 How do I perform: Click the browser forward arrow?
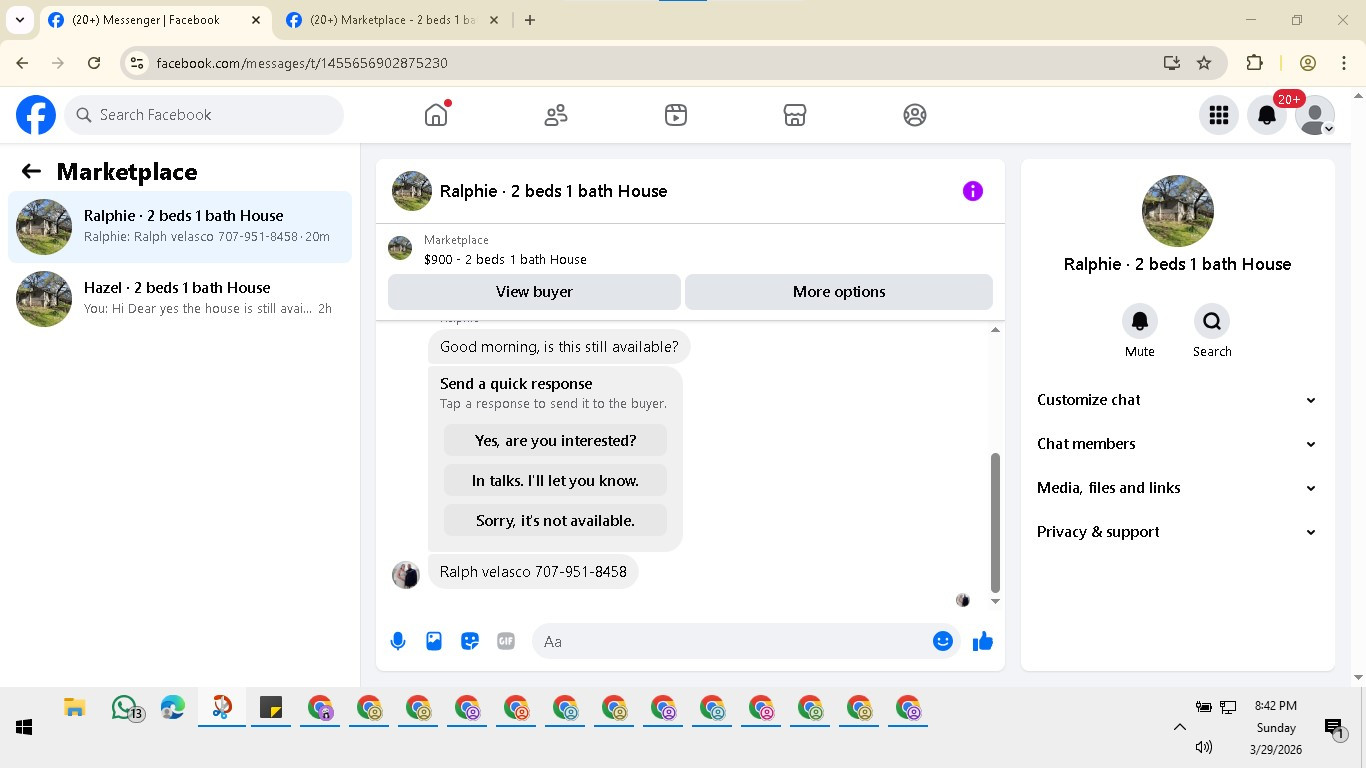click(x=58, y=63)
